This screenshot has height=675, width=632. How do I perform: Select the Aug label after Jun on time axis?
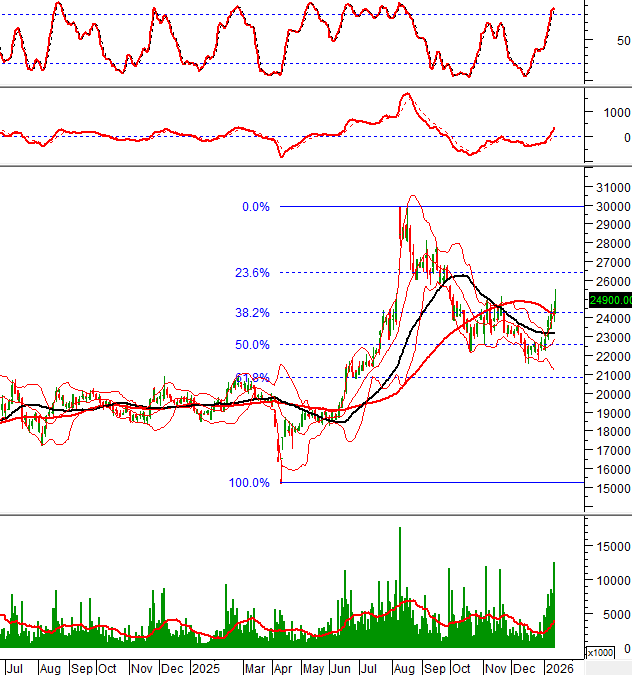tap(405, 667)
